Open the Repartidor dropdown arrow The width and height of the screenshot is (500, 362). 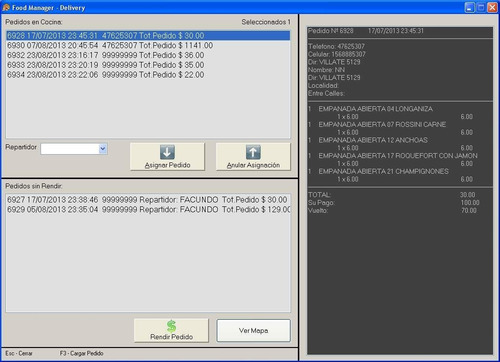click(103, 149)
